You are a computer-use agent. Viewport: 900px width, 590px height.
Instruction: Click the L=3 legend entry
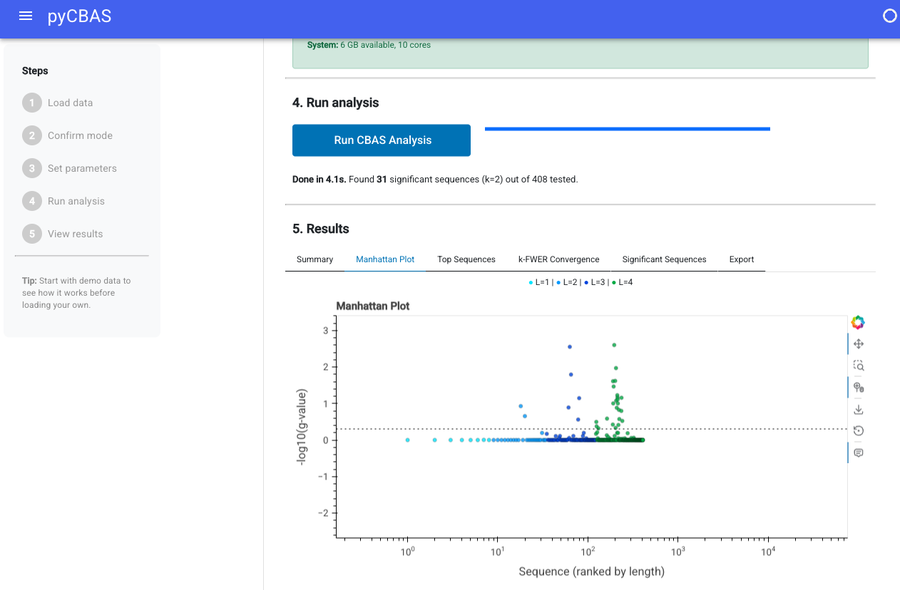pyautogui.click(x=595, y=282)
